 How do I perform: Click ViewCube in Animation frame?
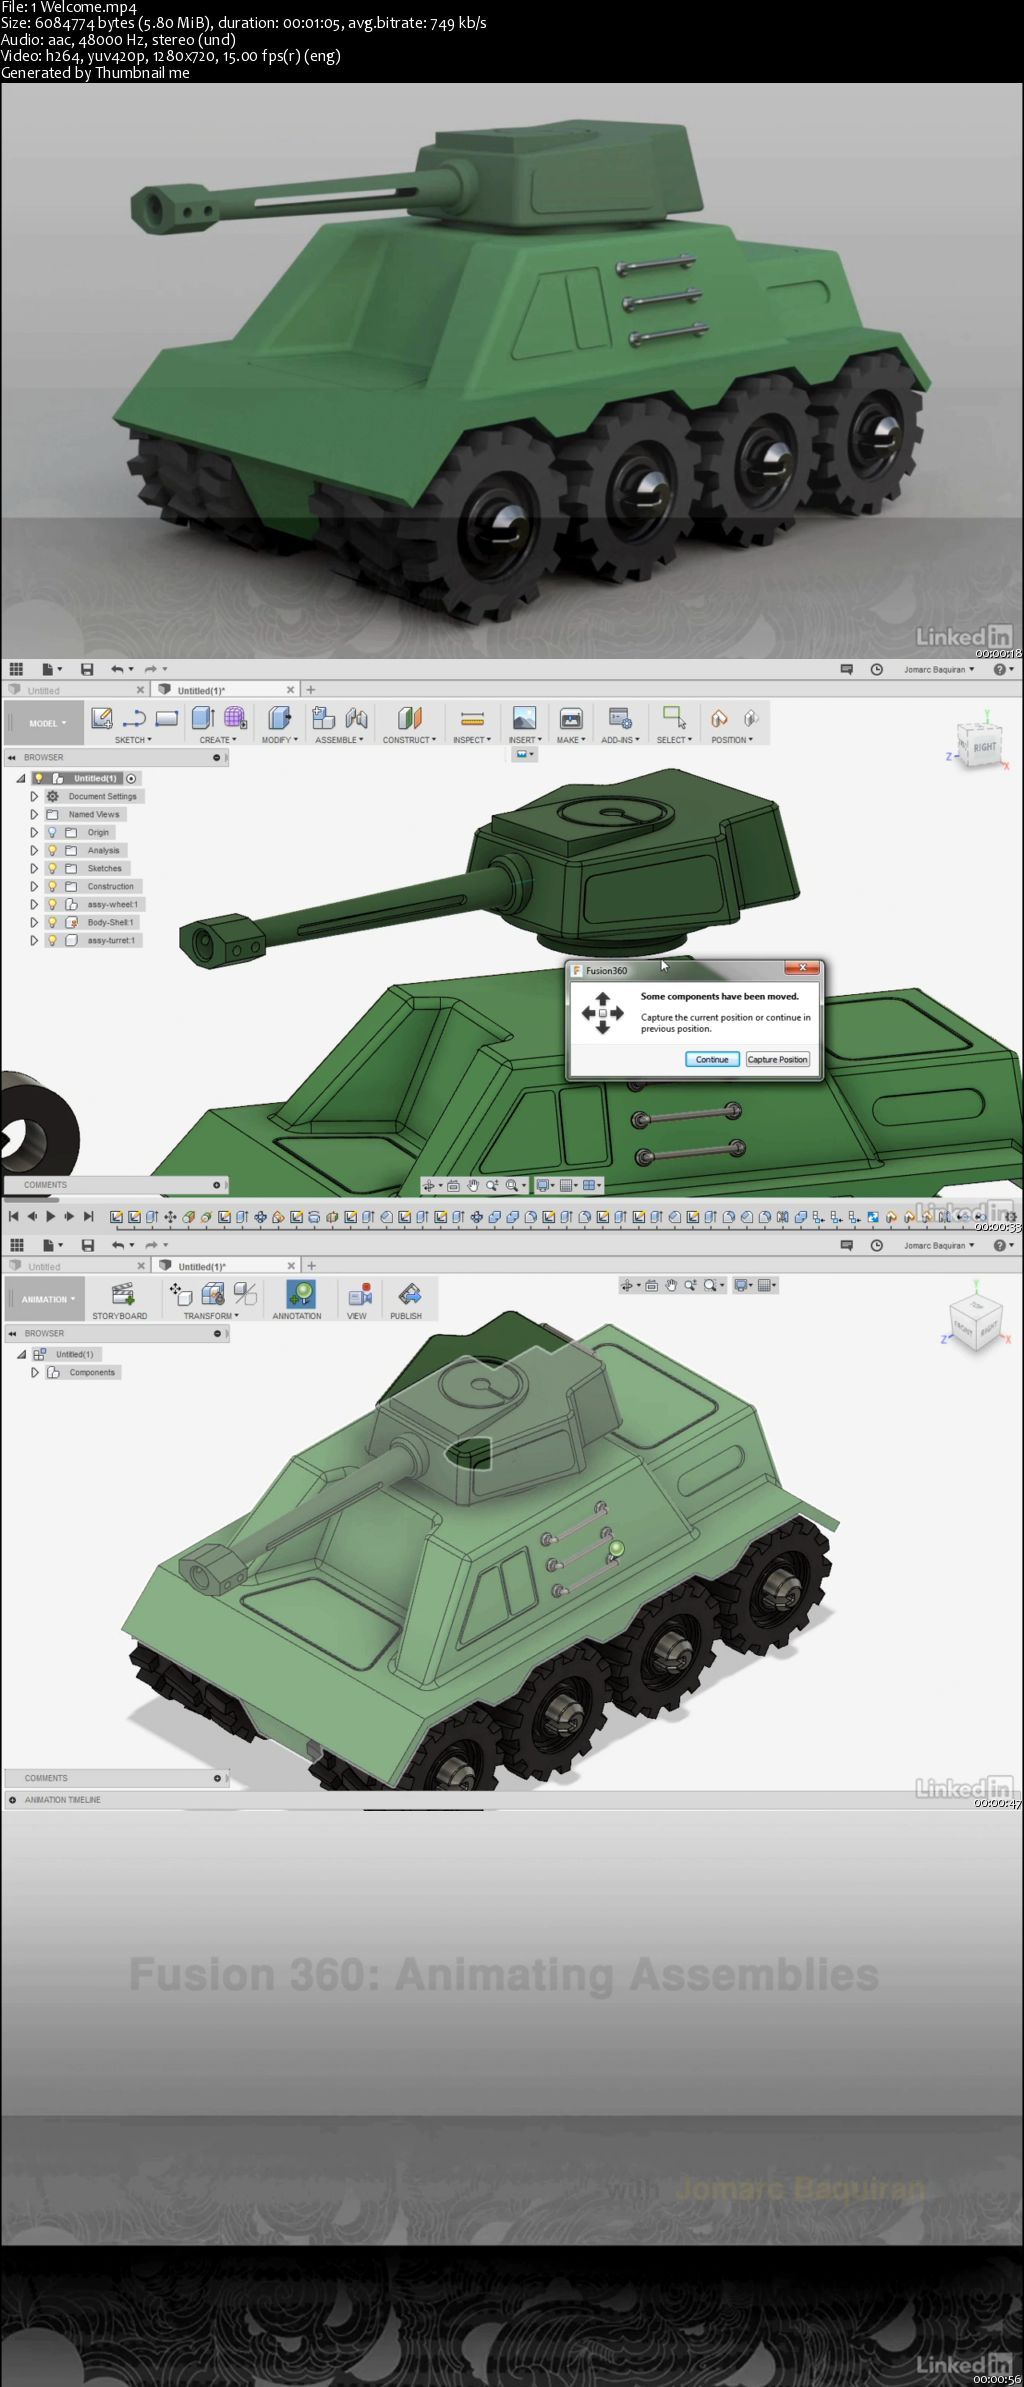pos(976,1323)
